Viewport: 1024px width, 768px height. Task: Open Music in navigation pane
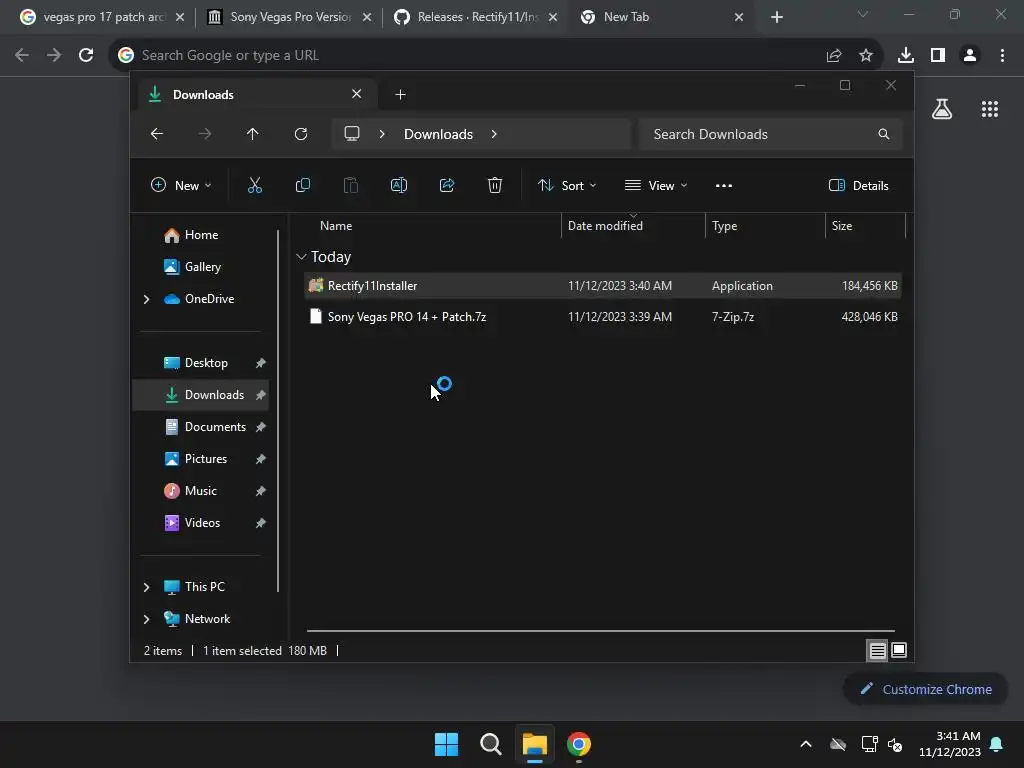tap(203, 491)
